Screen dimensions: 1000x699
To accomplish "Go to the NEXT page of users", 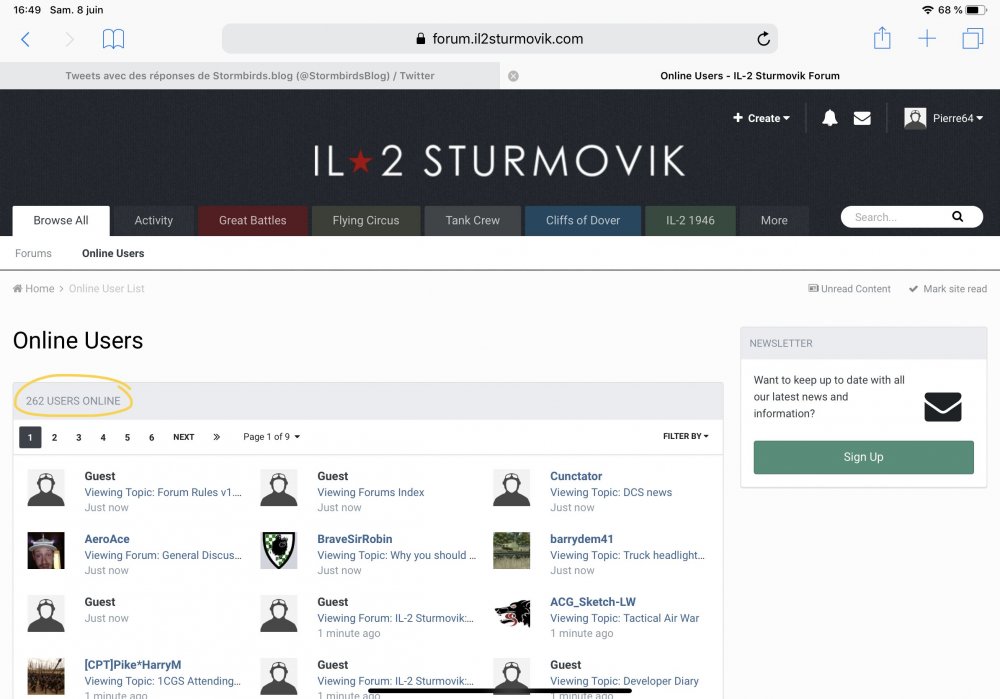I will [183, 437].
